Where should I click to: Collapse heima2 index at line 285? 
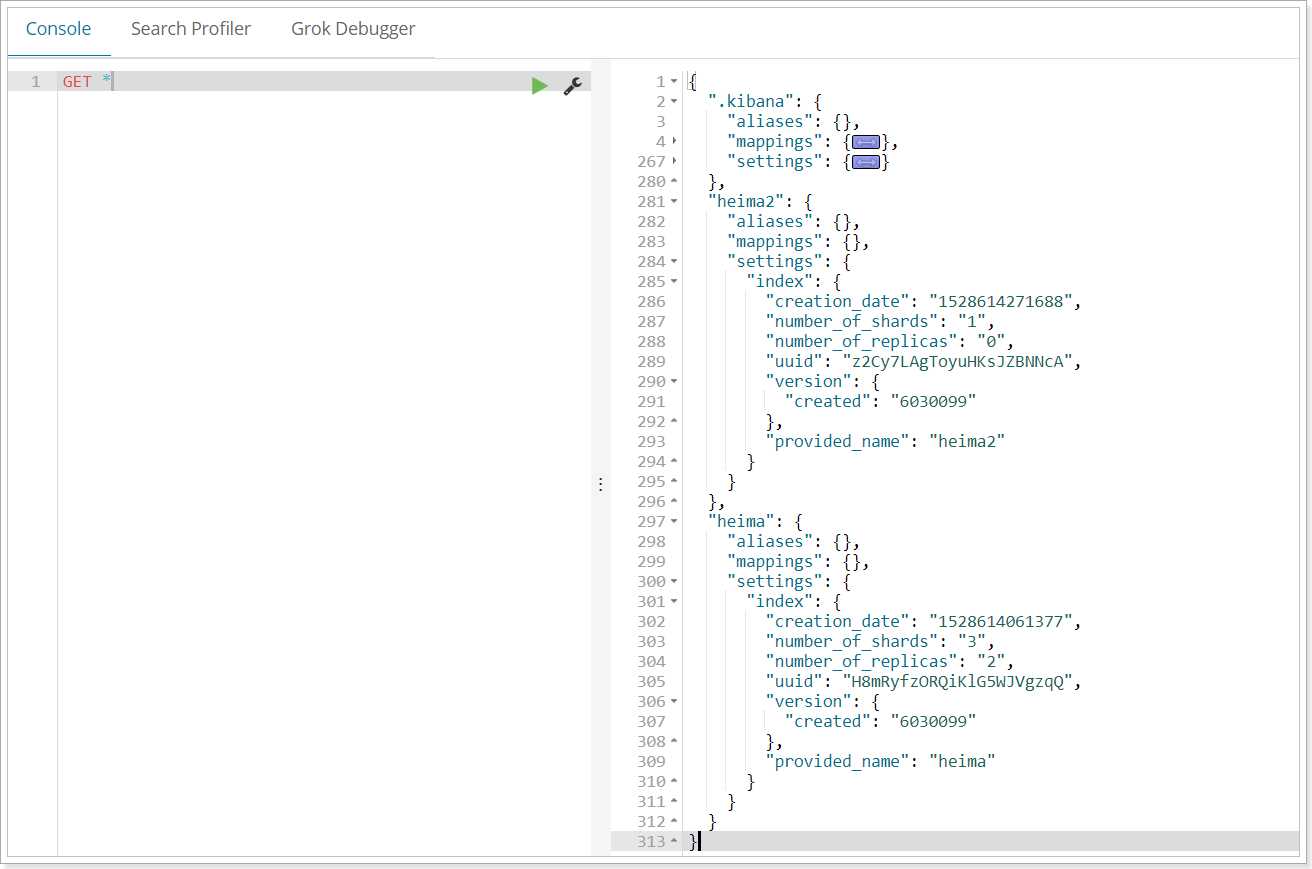(x=674, y=282)
